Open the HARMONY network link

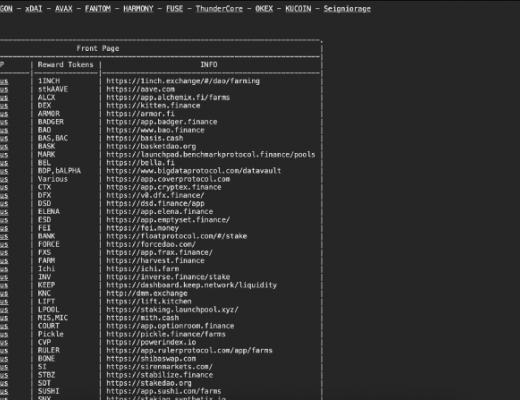pyautogui.click(x=138, y=9)
